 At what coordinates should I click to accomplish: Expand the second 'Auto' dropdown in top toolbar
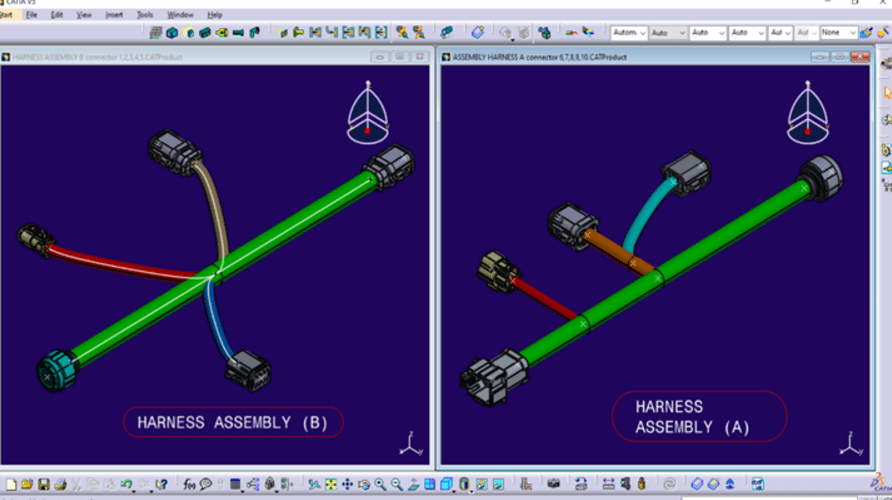coord(707,33)
